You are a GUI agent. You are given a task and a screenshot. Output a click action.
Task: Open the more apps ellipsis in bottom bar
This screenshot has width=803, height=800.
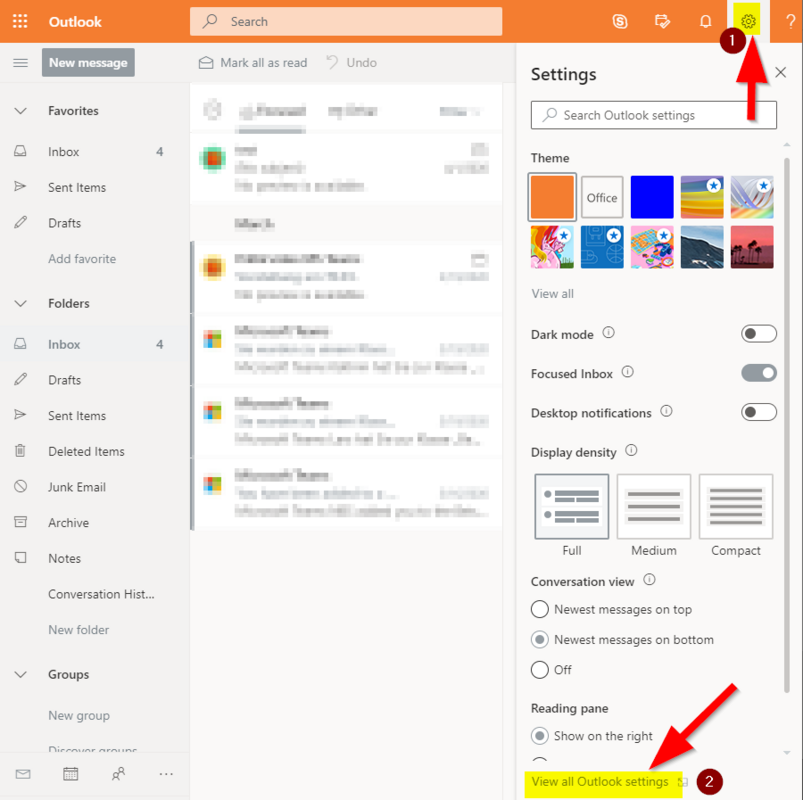click(x=166, y=774)
